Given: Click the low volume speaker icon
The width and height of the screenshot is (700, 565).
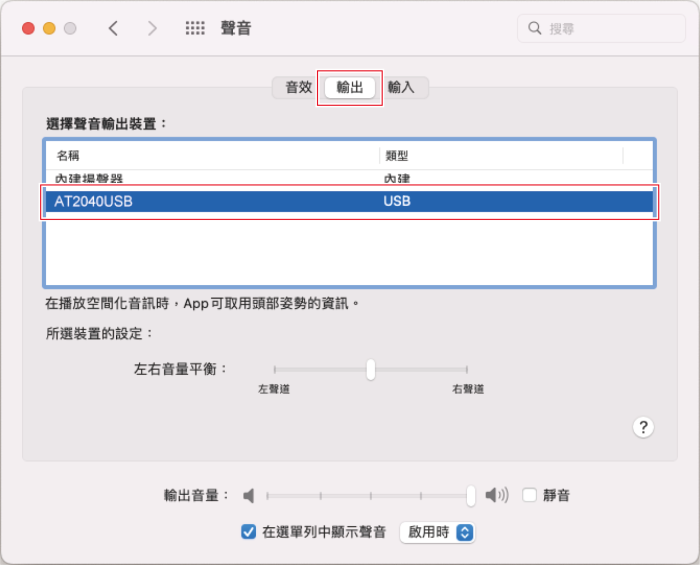Looking at the screenshot, I should [x=249, y=495].
